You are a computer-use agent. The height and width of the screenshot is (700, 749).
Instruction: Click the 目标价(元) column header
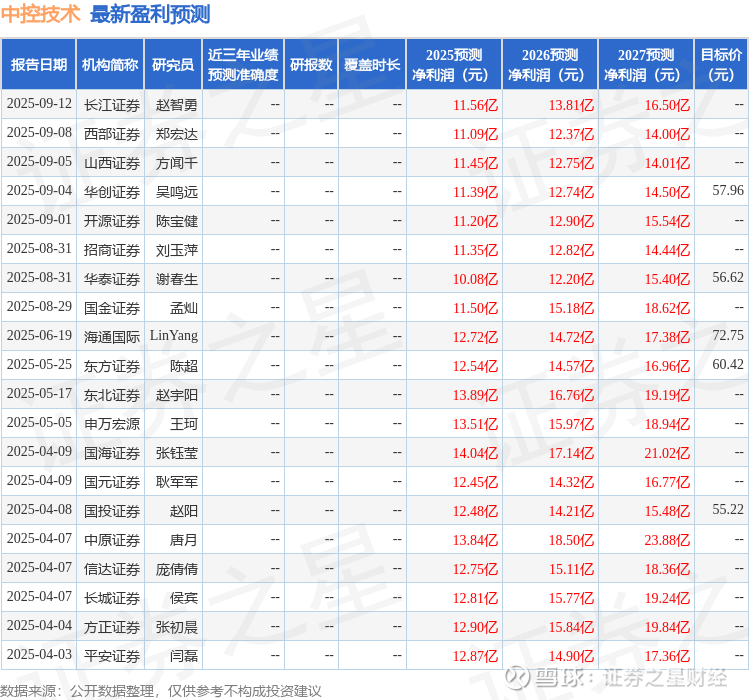click(x=721, y=65)
